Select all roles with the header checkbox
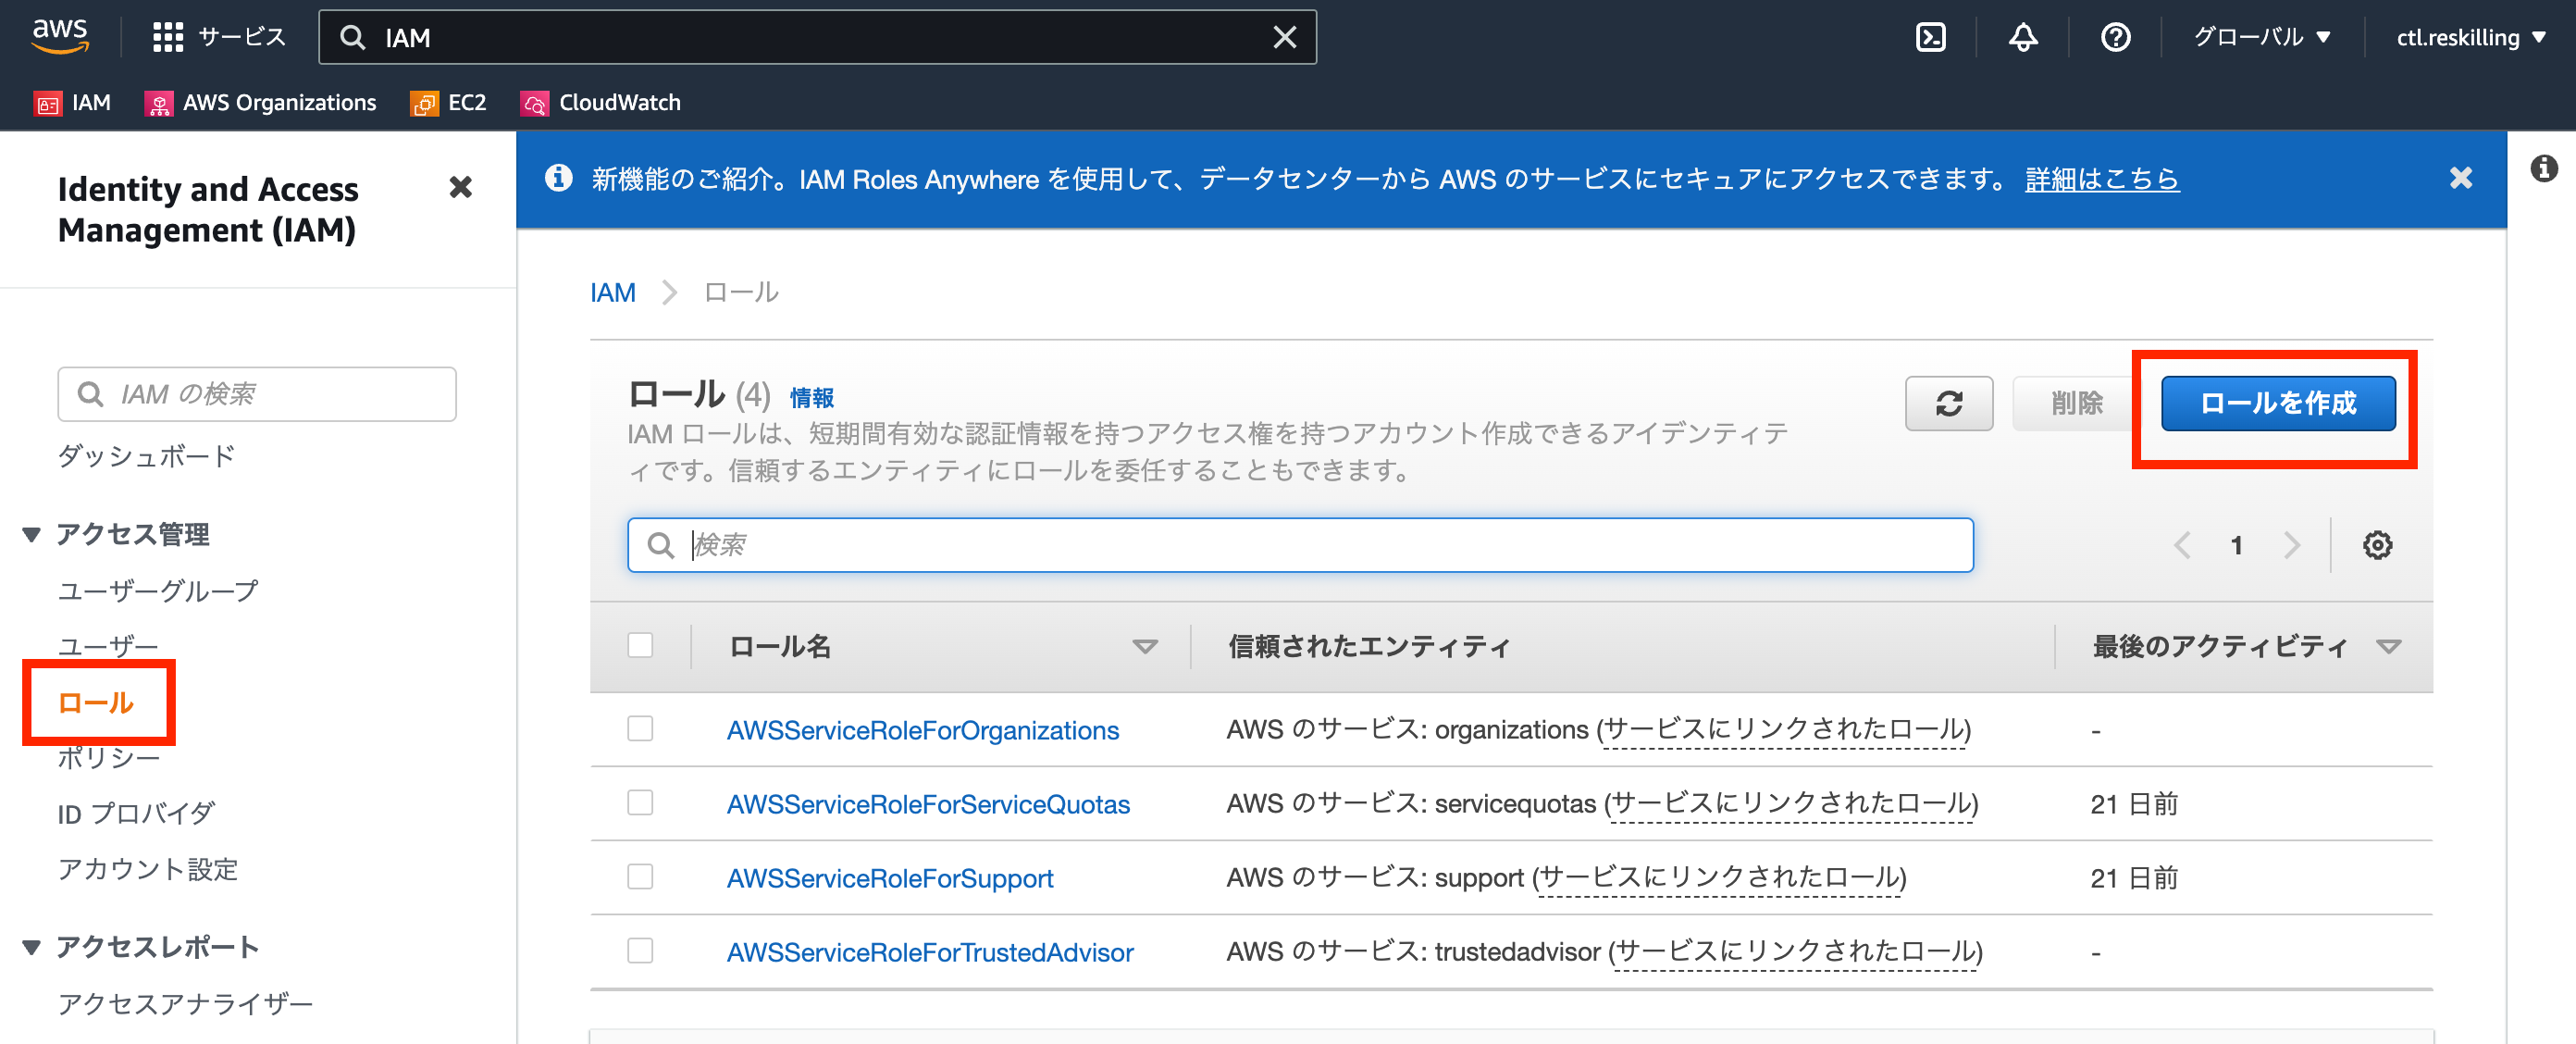2576x1044 pixels. pyautogui.click(x=640, y=646)
